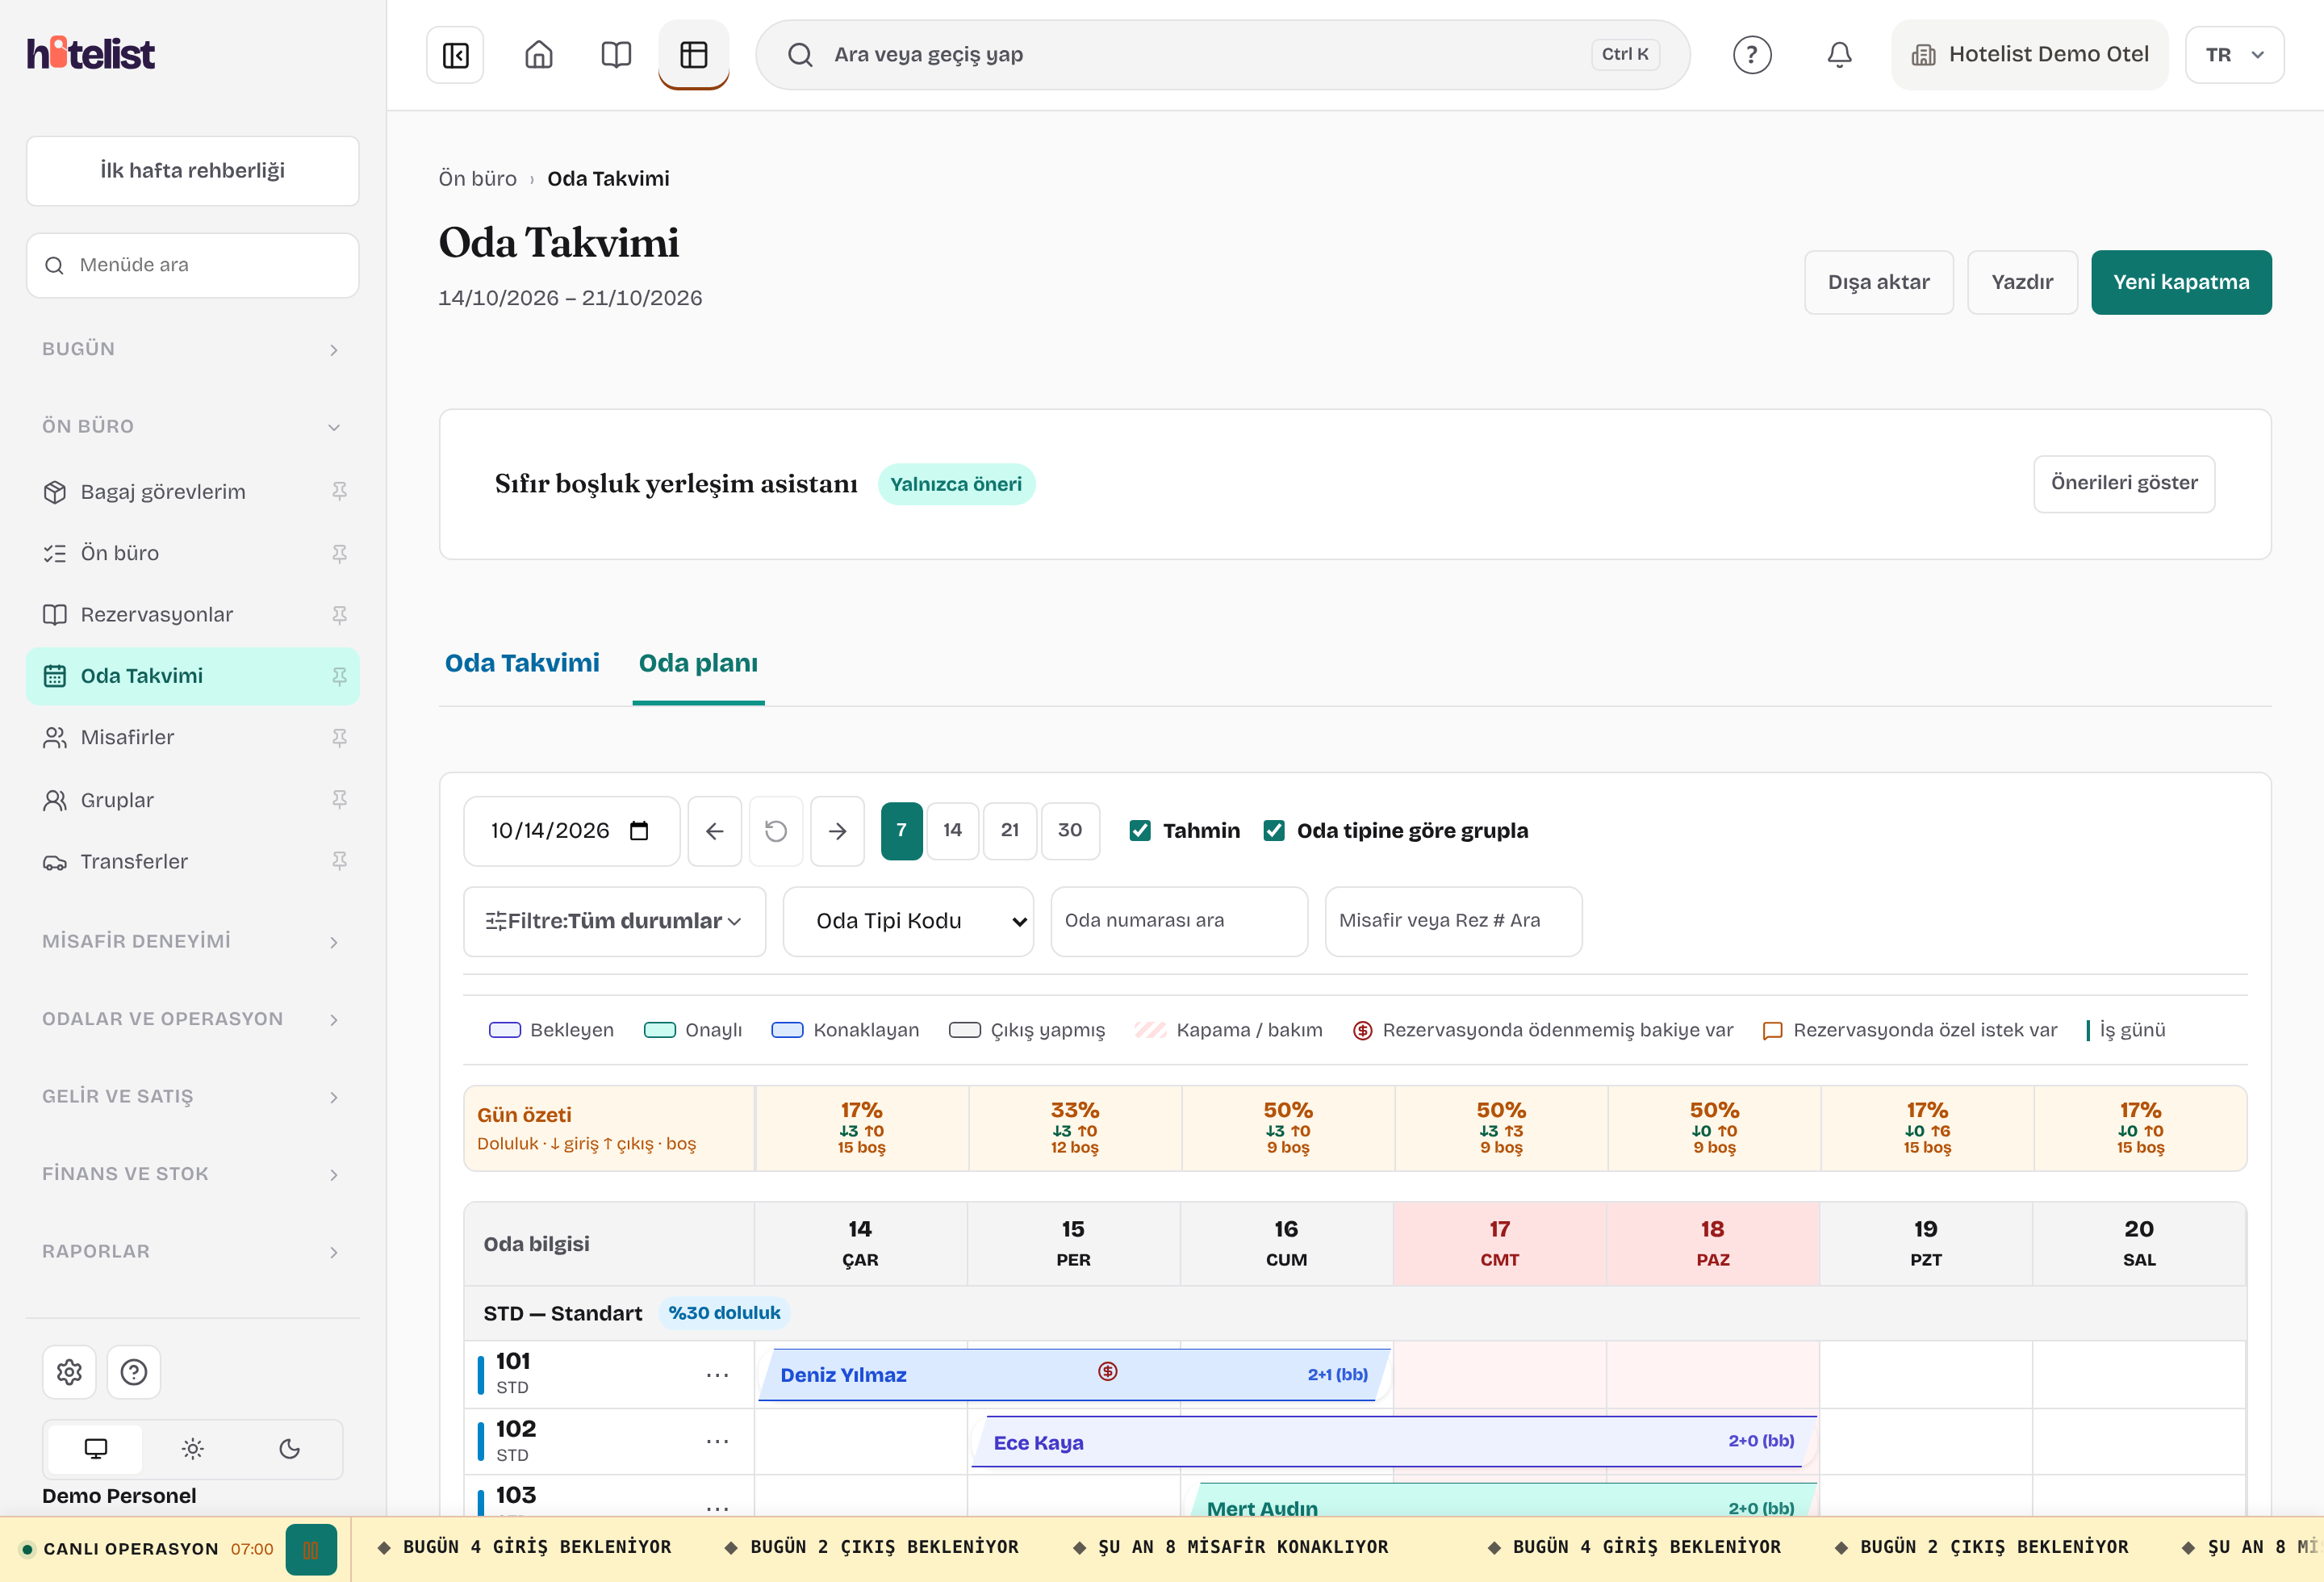Open room 101 more options dots
The image size is (2324, 1582).
point(717,1375)
